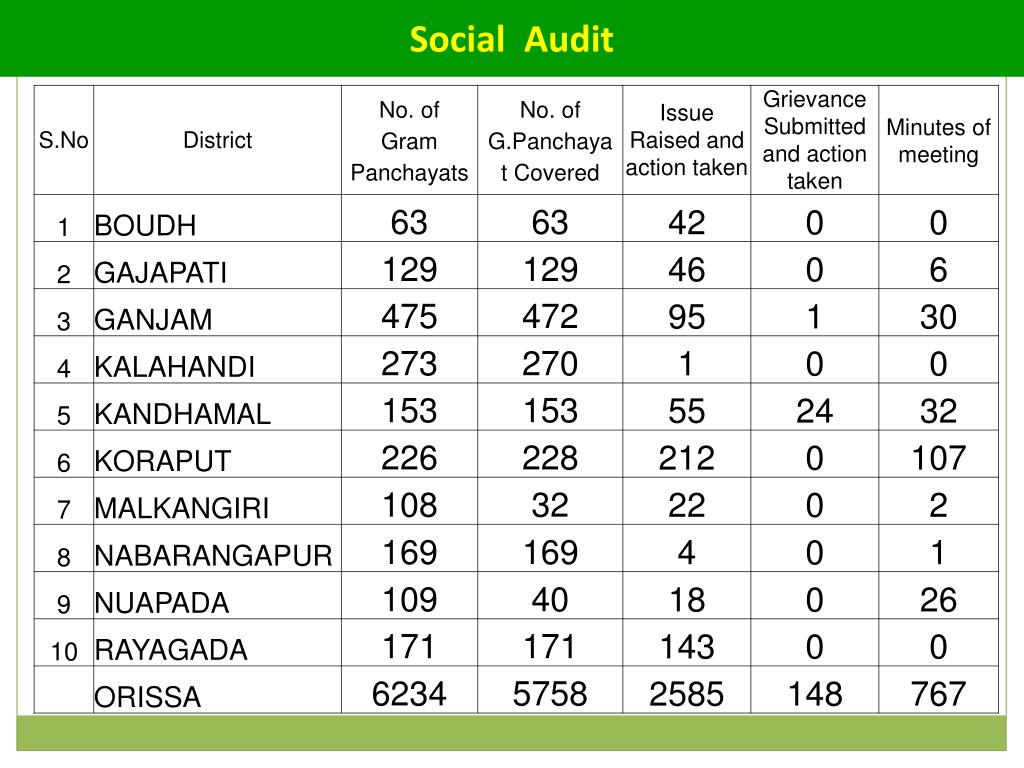The width and height of the screenshot is (1024, 768).
Task: Click KORAPUT's covered value 228
Action: pos(550,458)
